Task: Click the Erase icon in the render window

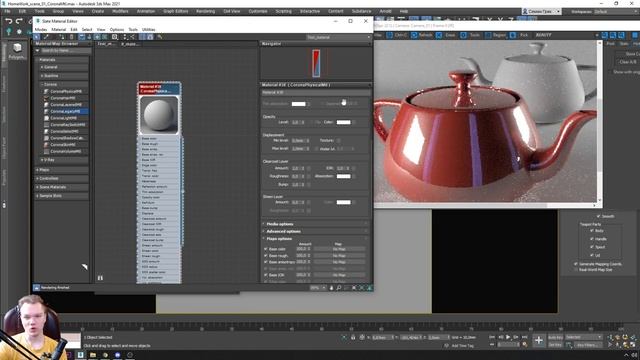Action: click(x=439, y=35)
